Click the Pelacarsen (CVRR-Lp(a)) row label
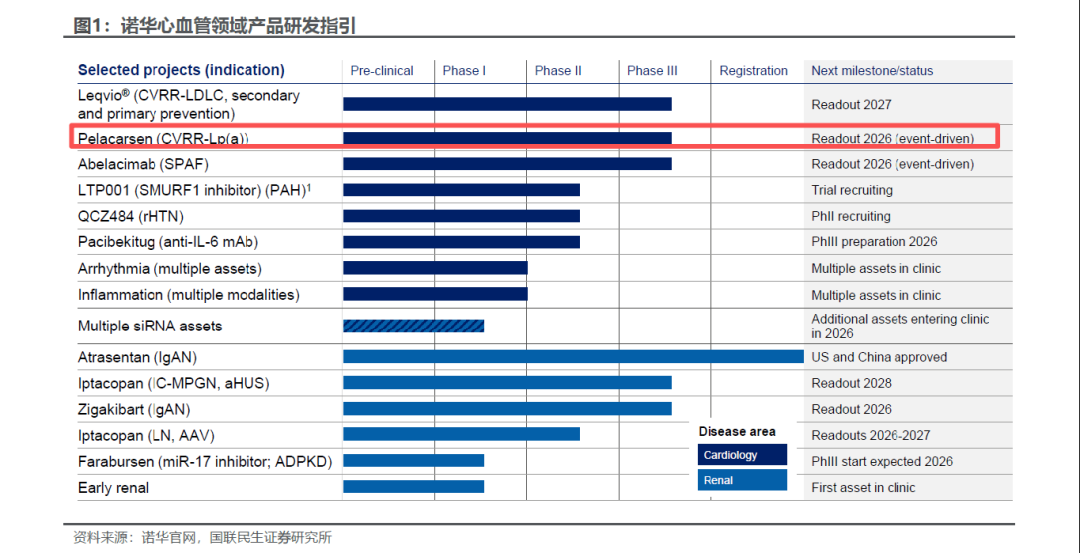 click(163, 139)
